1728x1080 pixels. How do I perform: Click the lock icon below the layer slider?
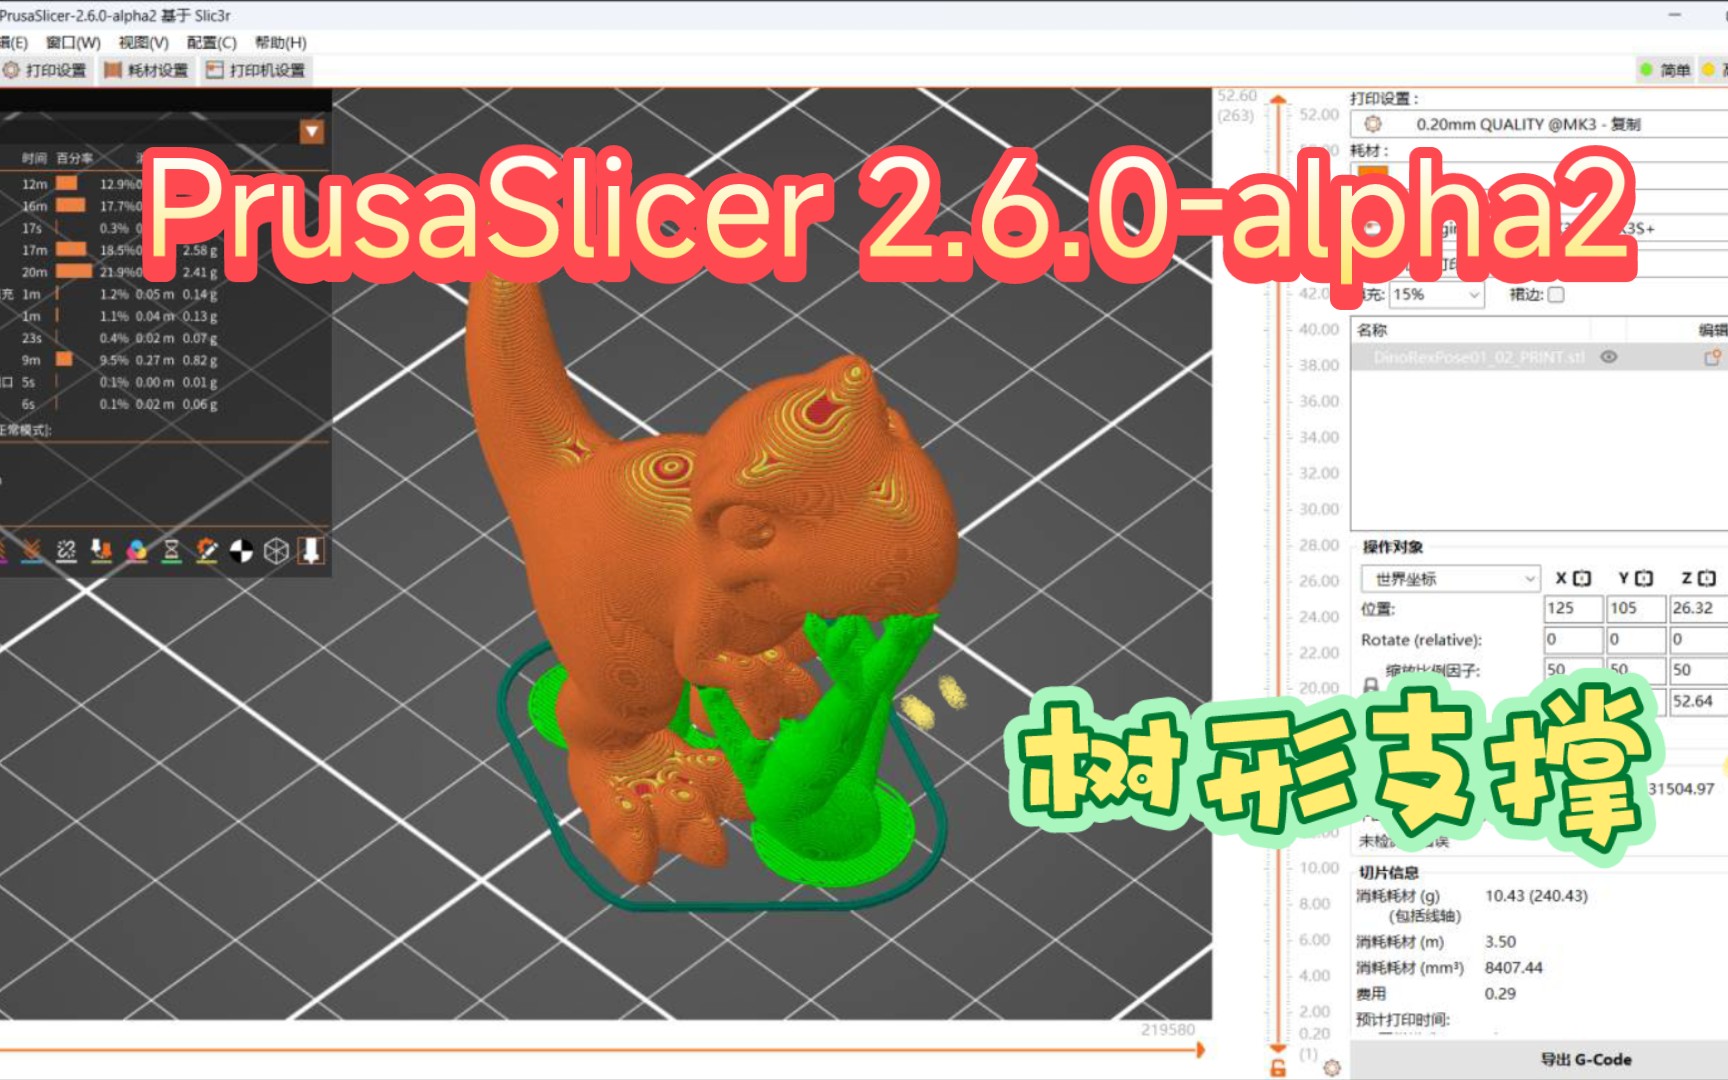tap(1278, 1068)
